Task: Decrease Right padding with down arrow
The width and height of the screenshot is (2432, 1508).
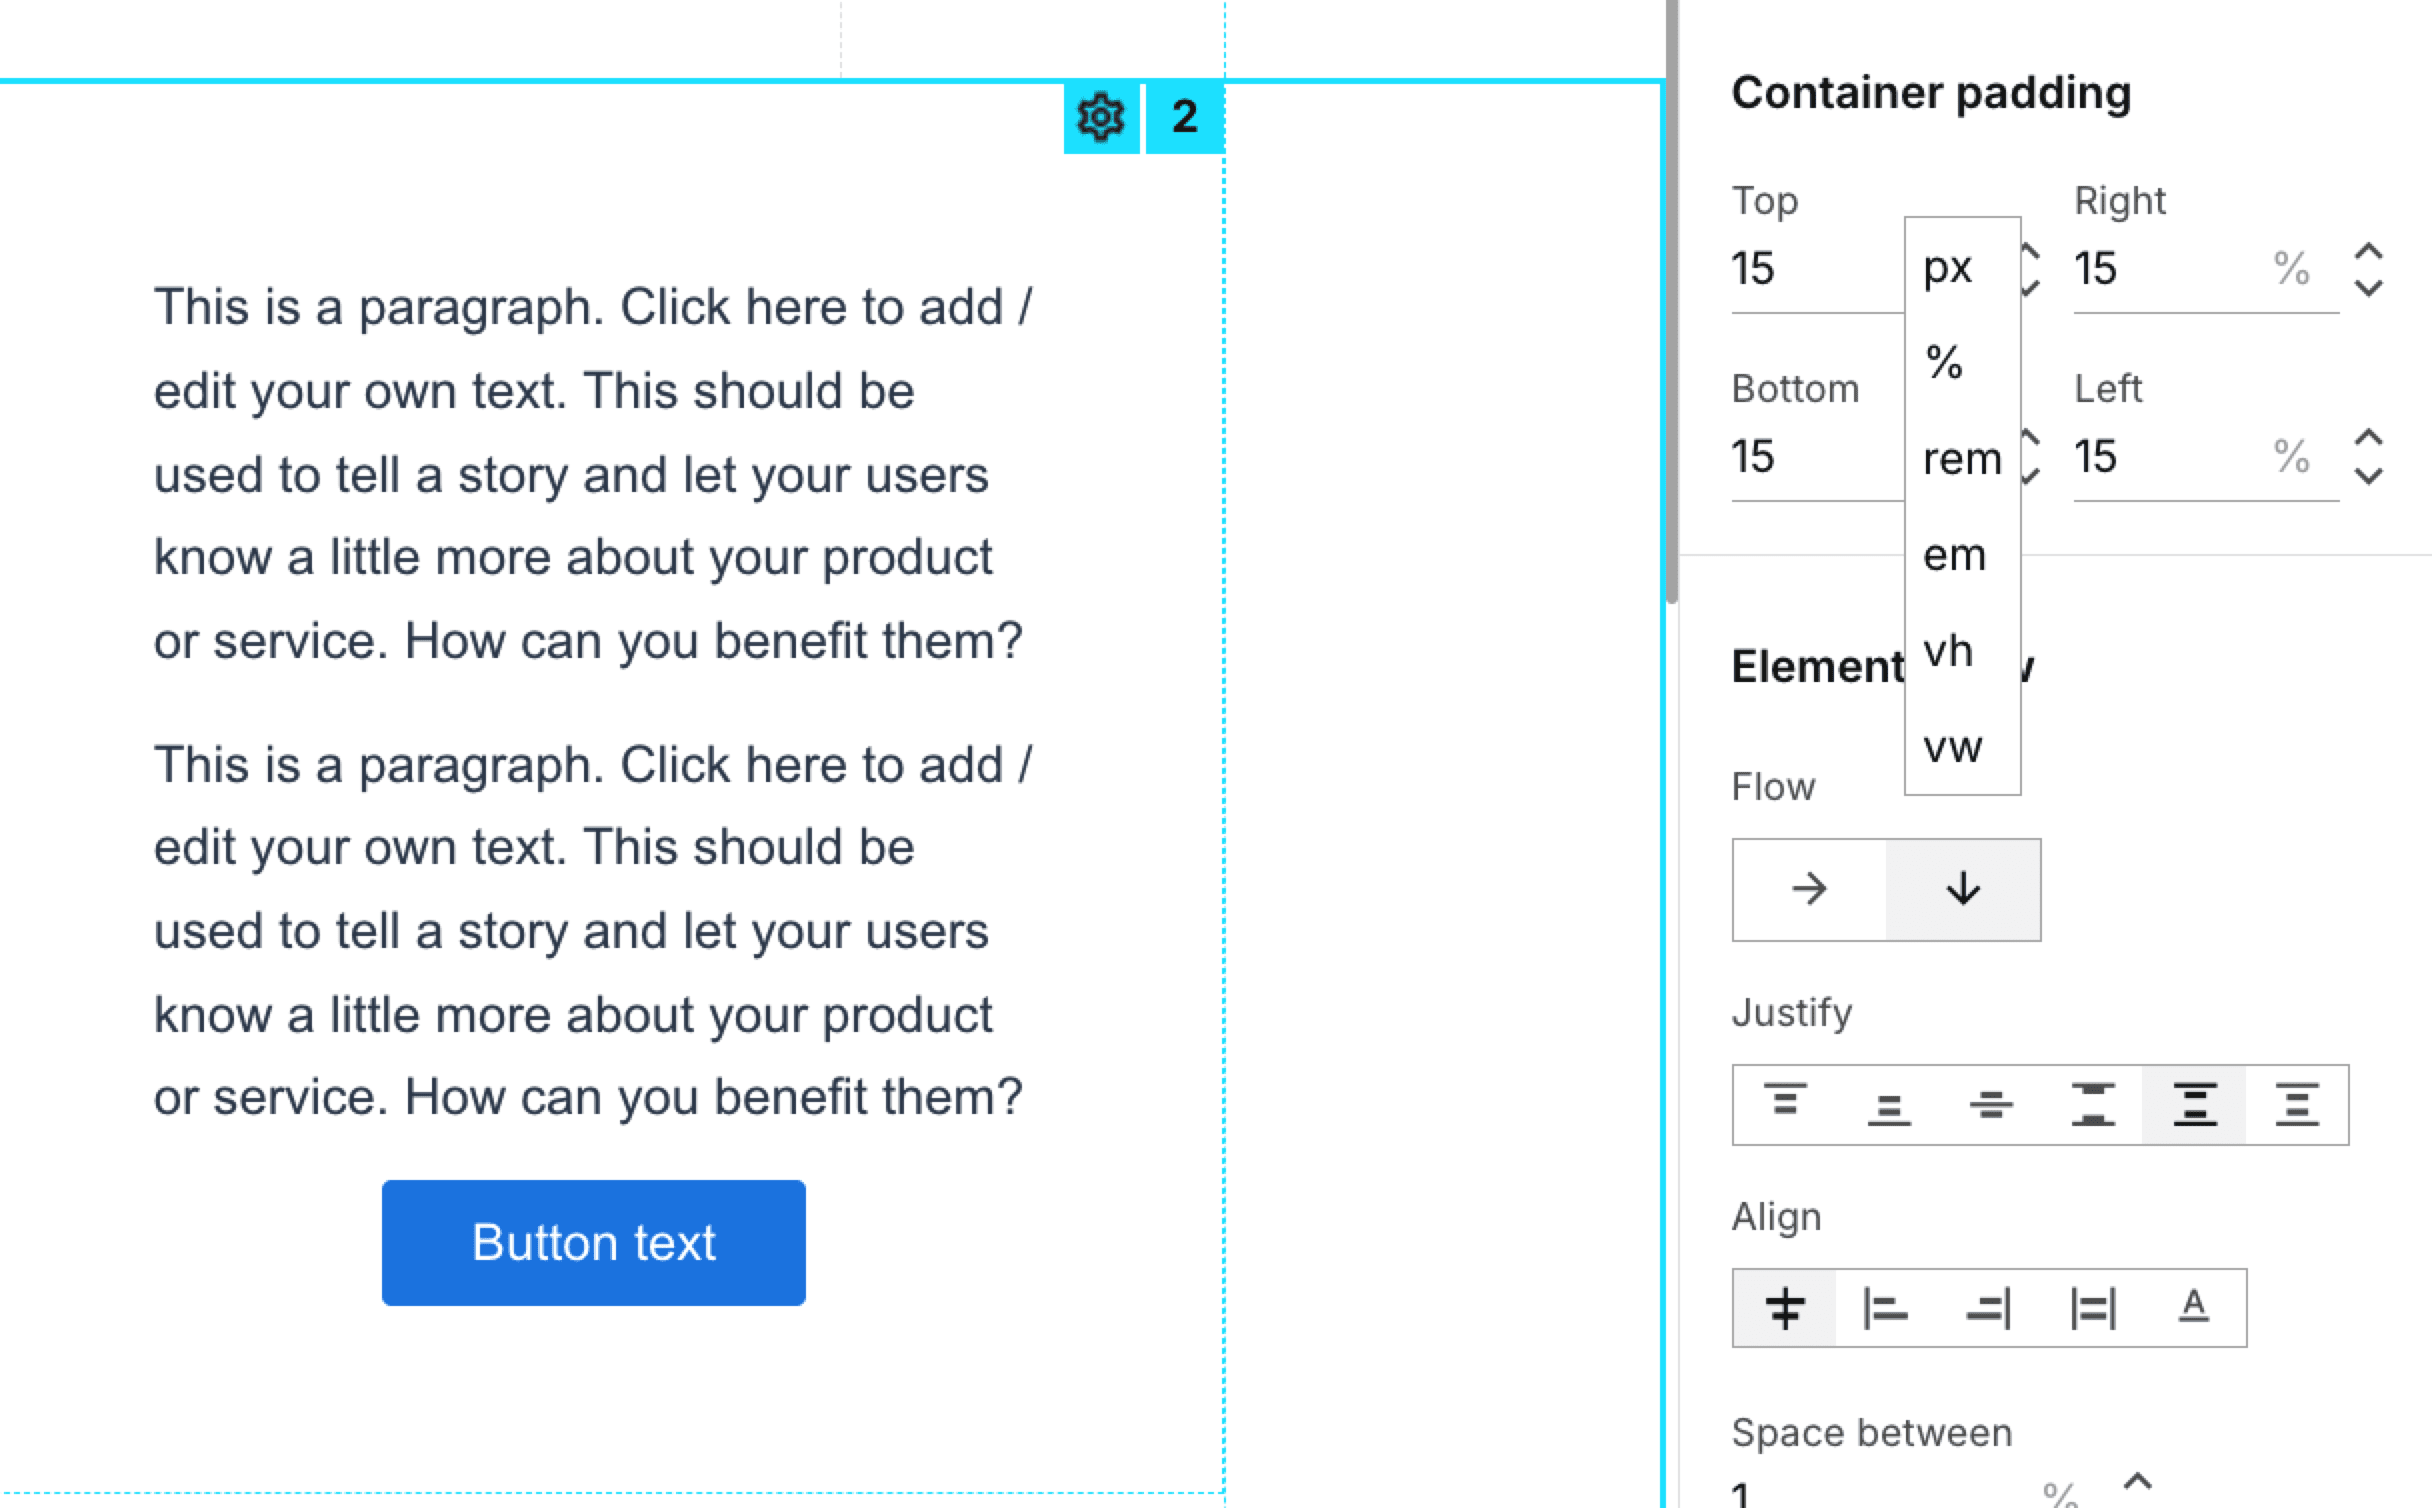Action: (2368, 288)
